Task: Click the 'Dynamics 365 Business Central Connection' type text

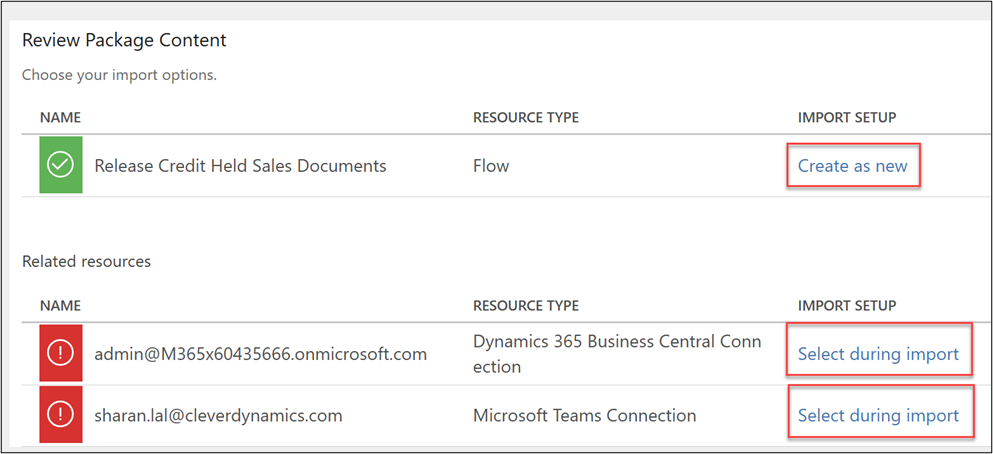Action: coord(616,354)
